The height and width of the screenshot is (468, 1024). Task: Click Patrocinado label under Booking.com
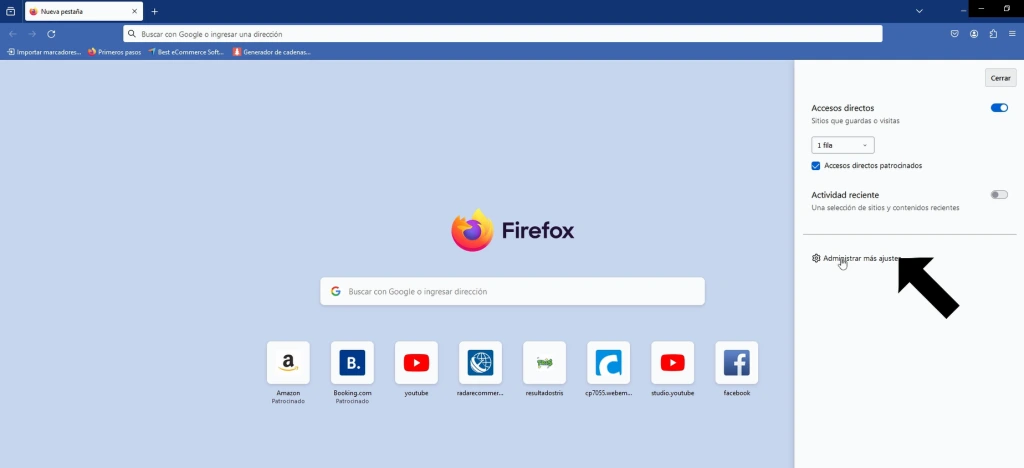coord(352,401)
